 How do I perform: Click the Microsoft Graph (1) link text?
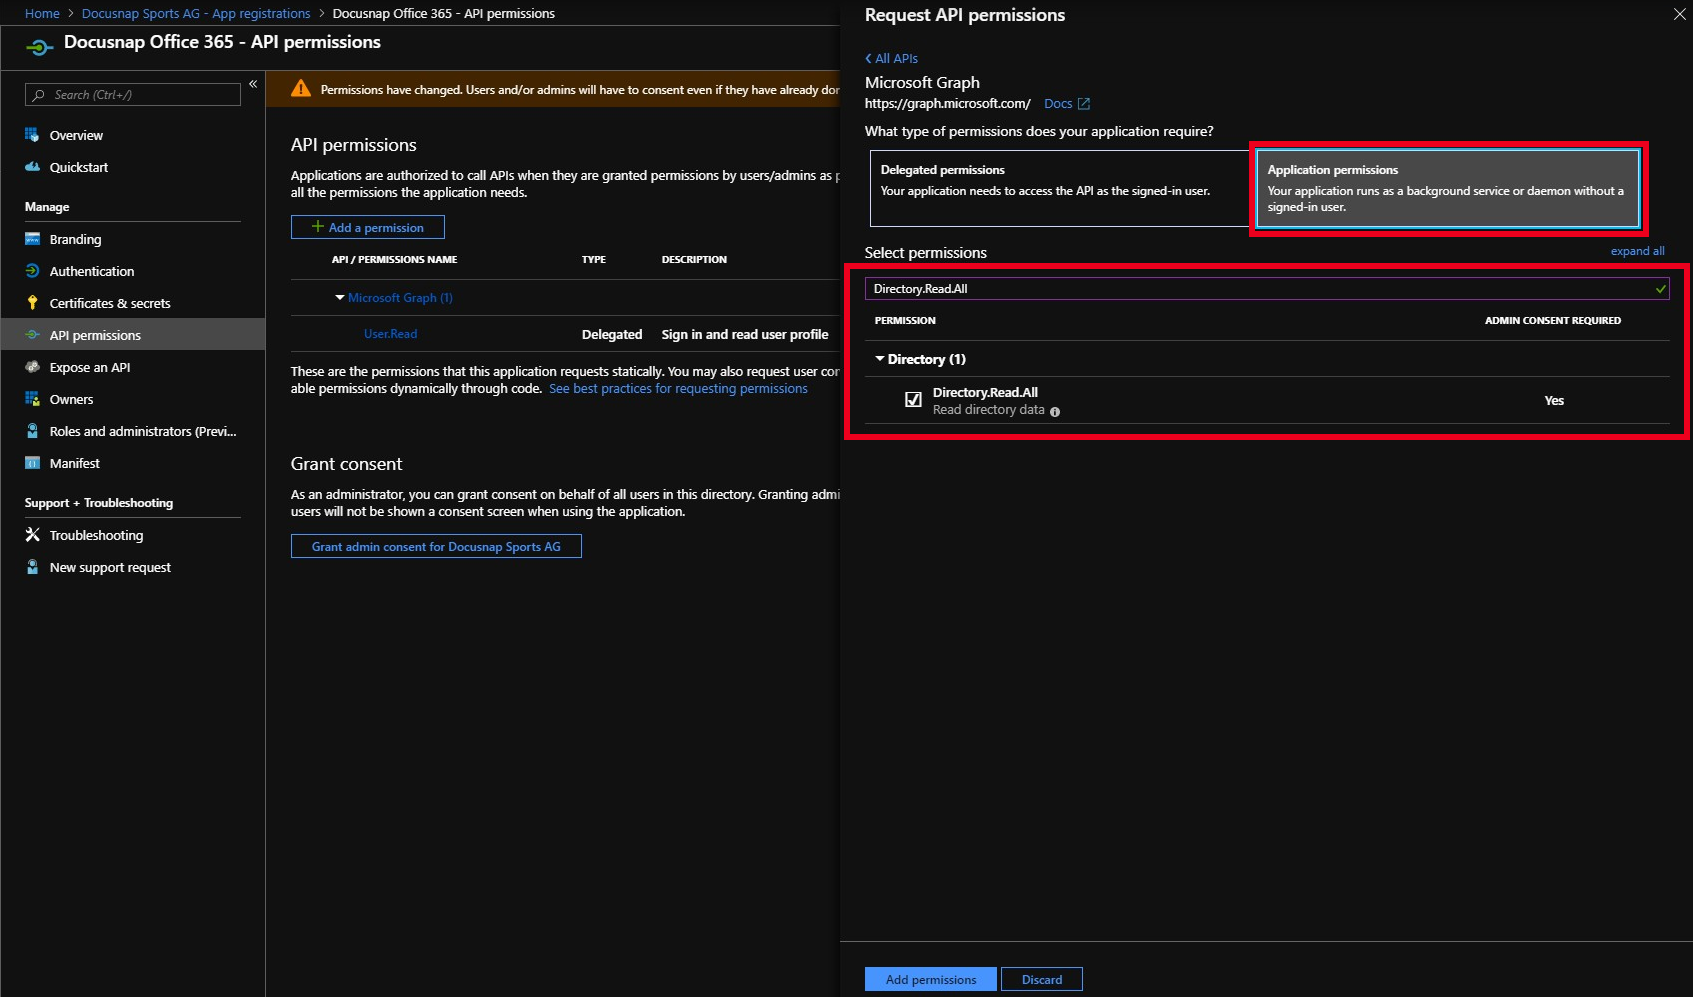[x=400, y=298]
